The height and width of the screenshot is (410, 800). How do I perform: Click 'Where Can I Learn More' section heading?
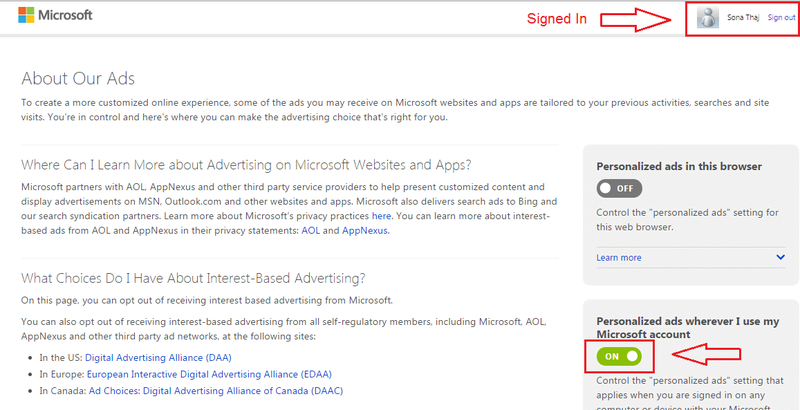246,165
